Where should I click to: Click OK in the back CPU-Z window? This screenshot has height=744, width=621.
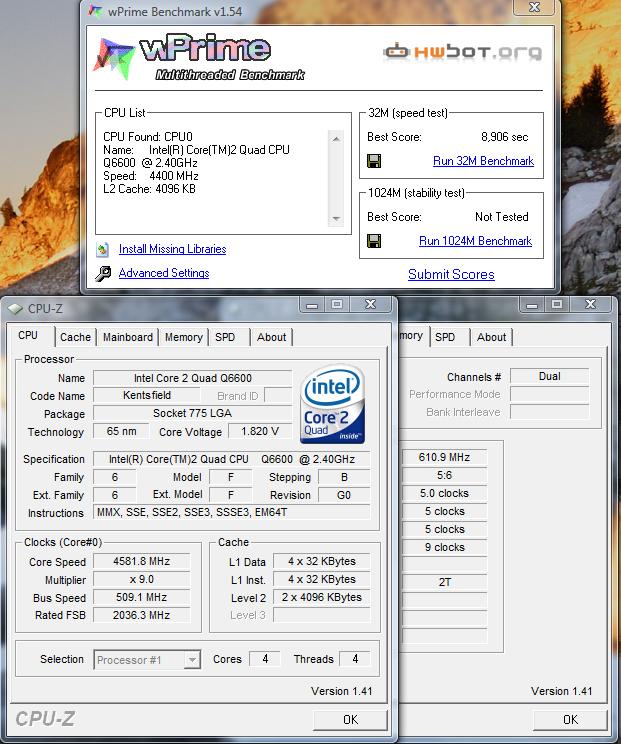(x=570, y=720)
